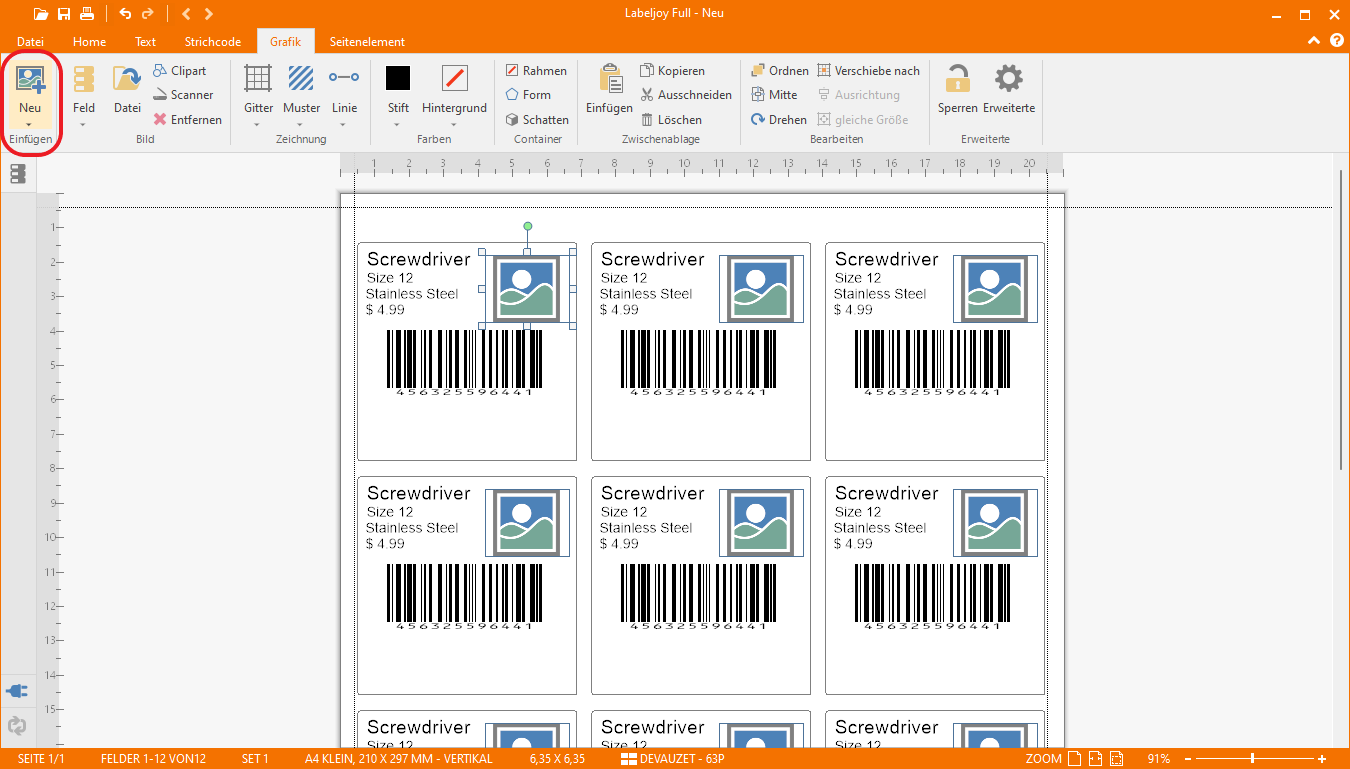
Task: Click the Neu insert image icon
Action: 30,79
